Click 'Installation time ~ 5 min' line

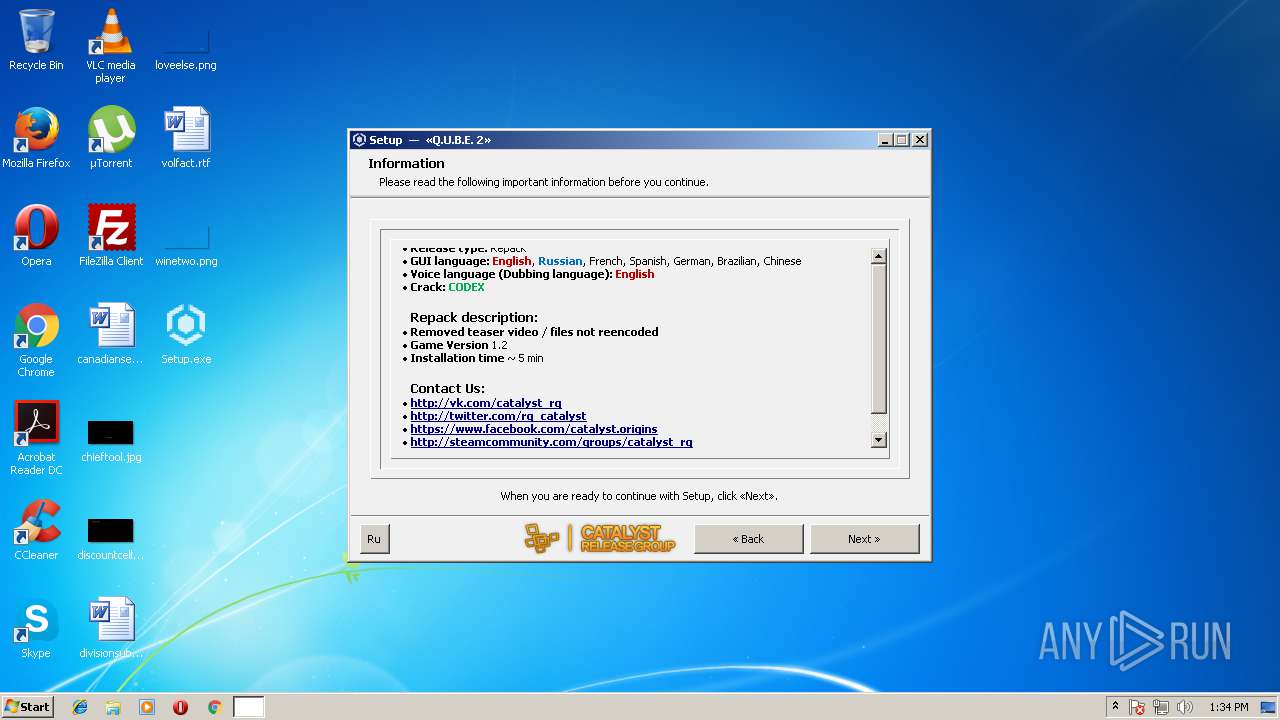[477, 358]
